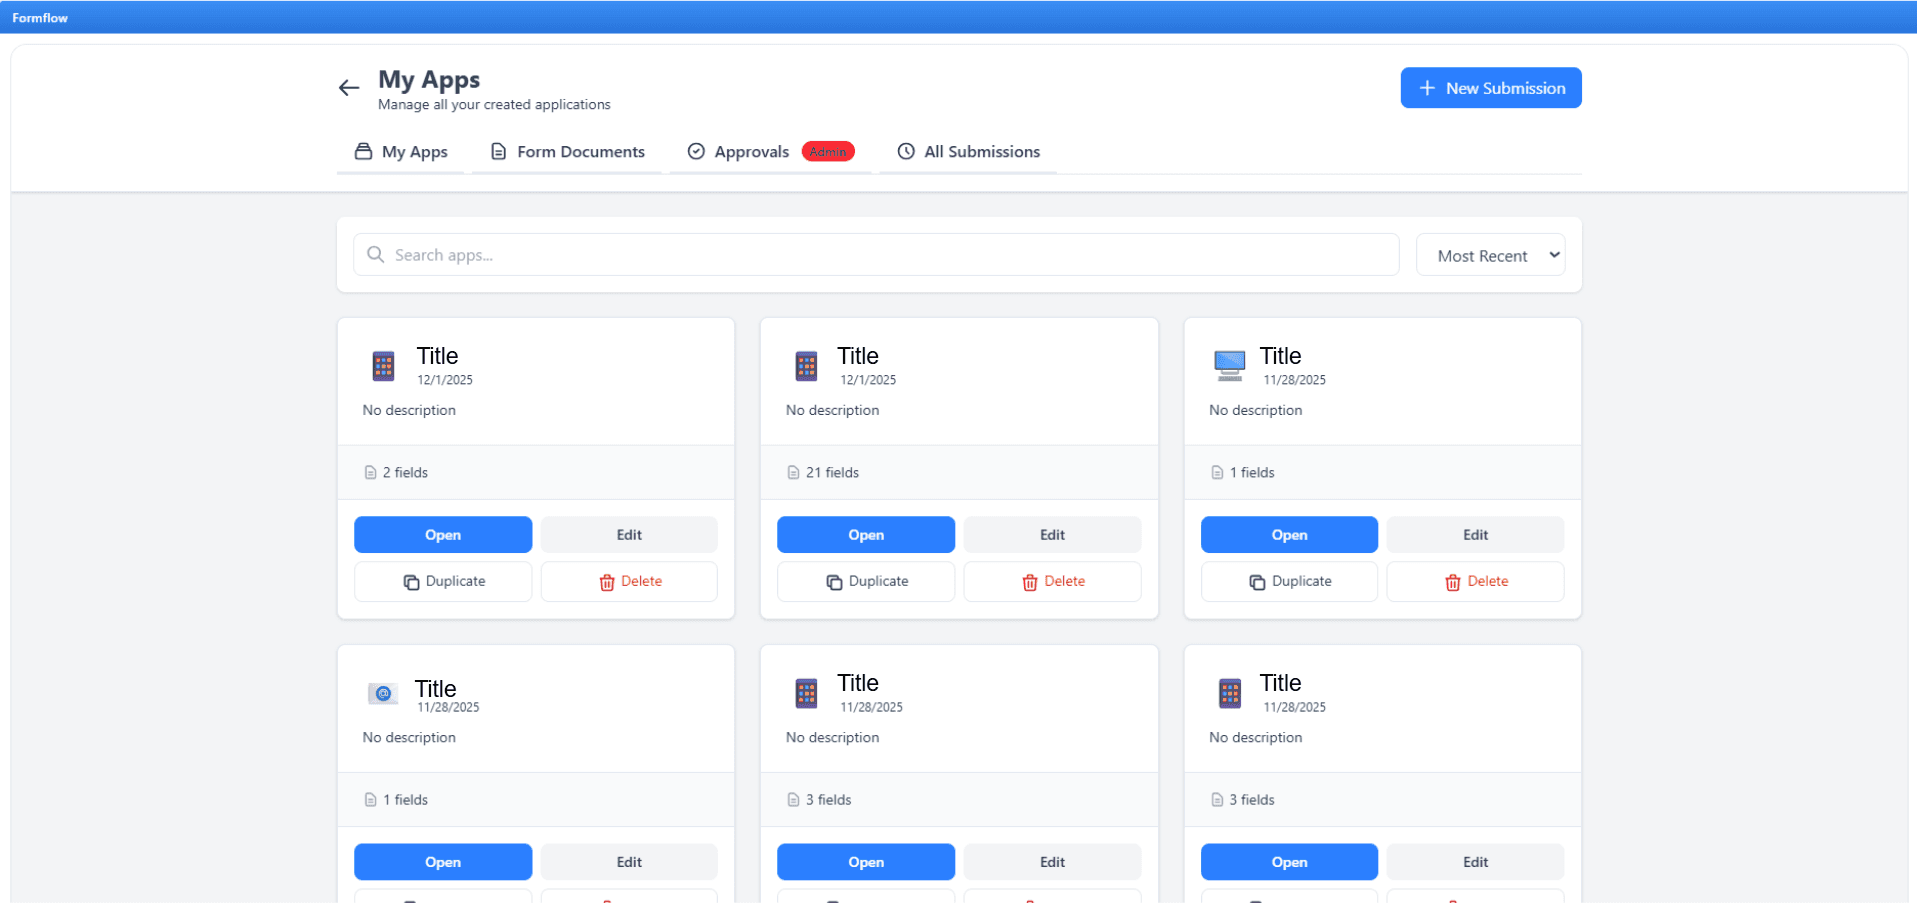Screen dimensions: 1917x907
Task: Select the My Apps tab
Action: click(401, 152)
